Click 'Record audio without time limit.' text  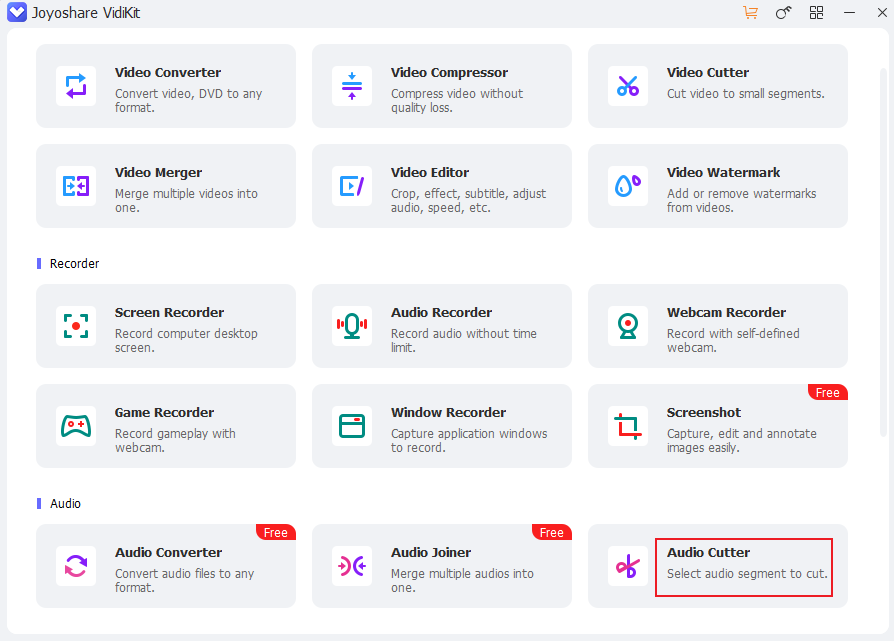(464, 340)
